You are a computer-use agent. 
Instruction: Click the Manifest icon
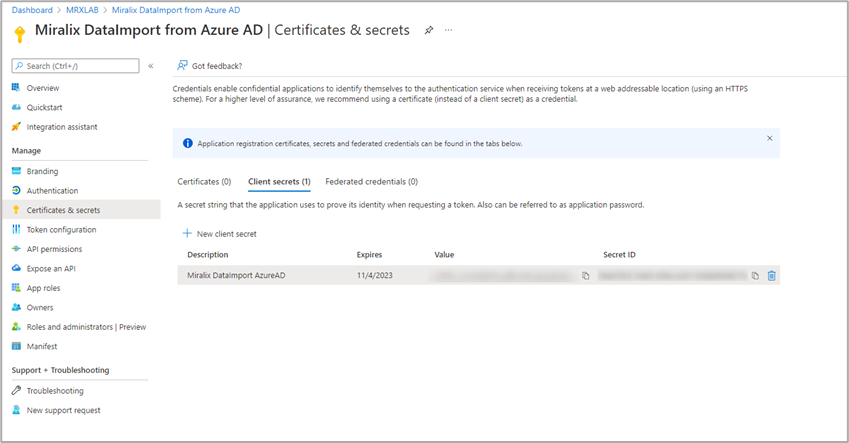click(x=16, y=347)
